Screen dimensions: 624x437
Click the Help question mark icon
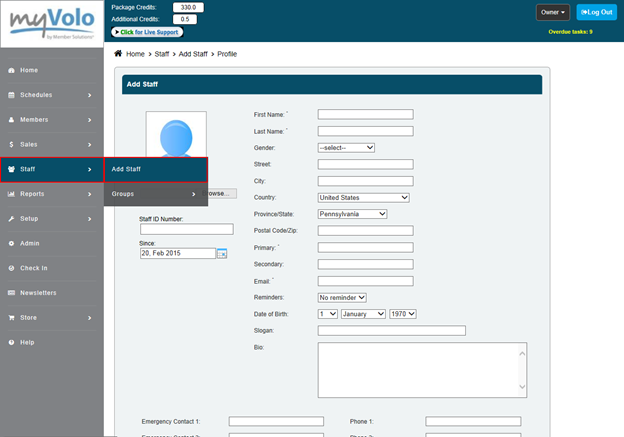11,342
